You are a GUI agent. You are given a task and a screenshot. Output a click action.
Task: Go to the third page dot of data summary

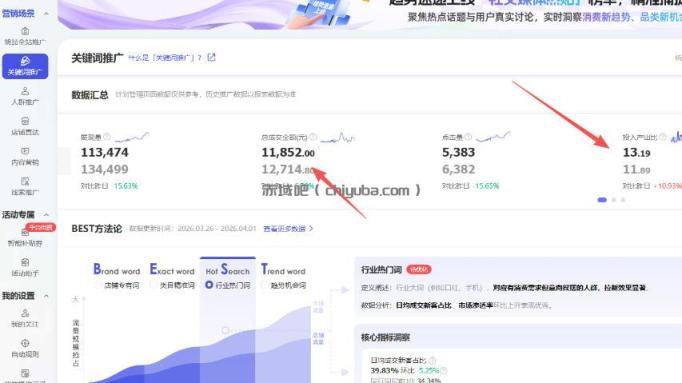coord(623,200)
